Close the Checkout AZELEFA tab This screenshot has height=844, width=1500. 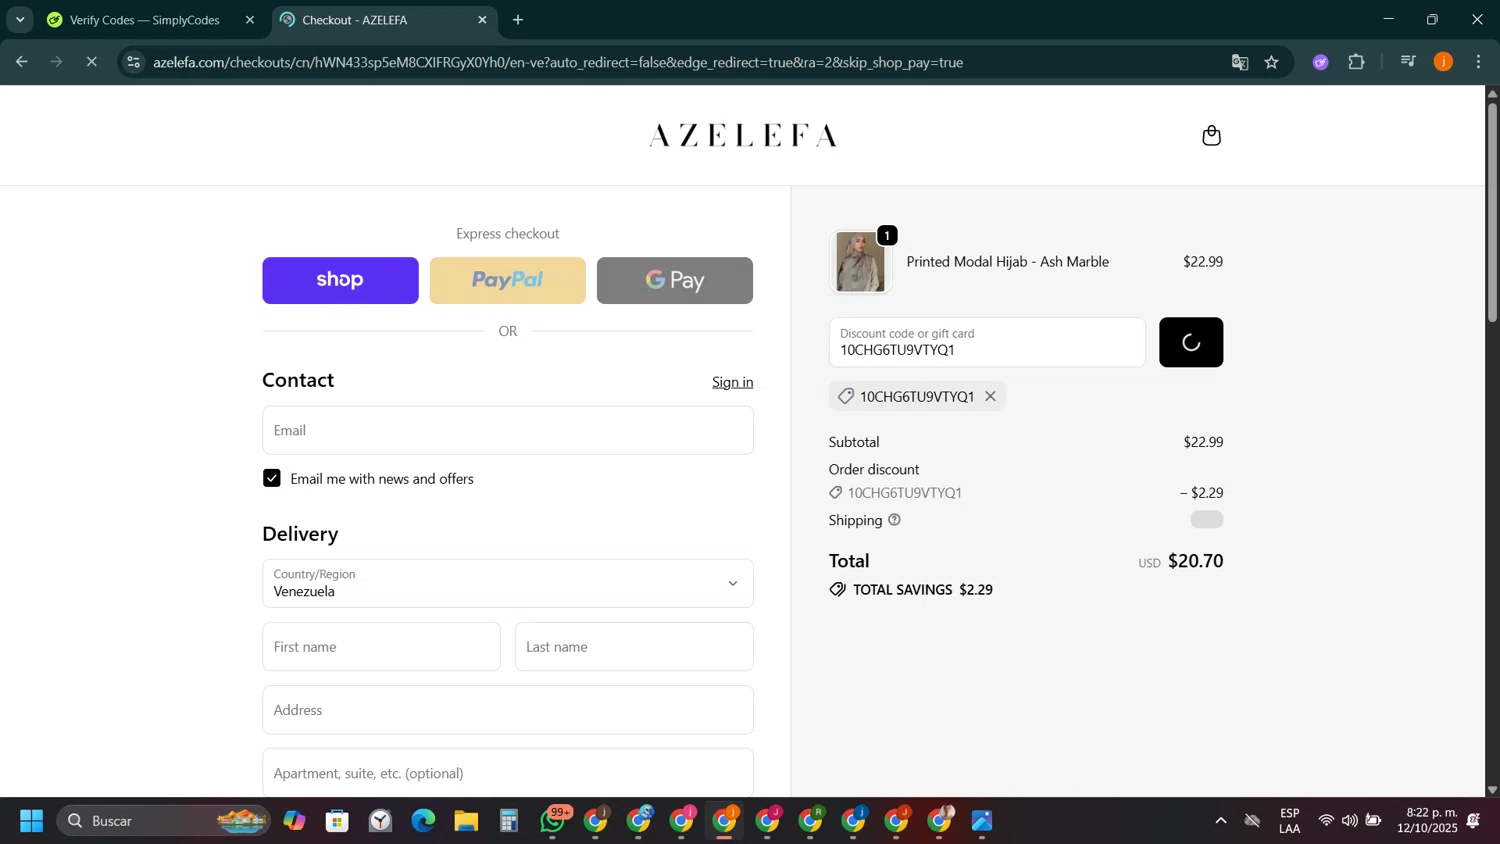[x=482, y=20]
